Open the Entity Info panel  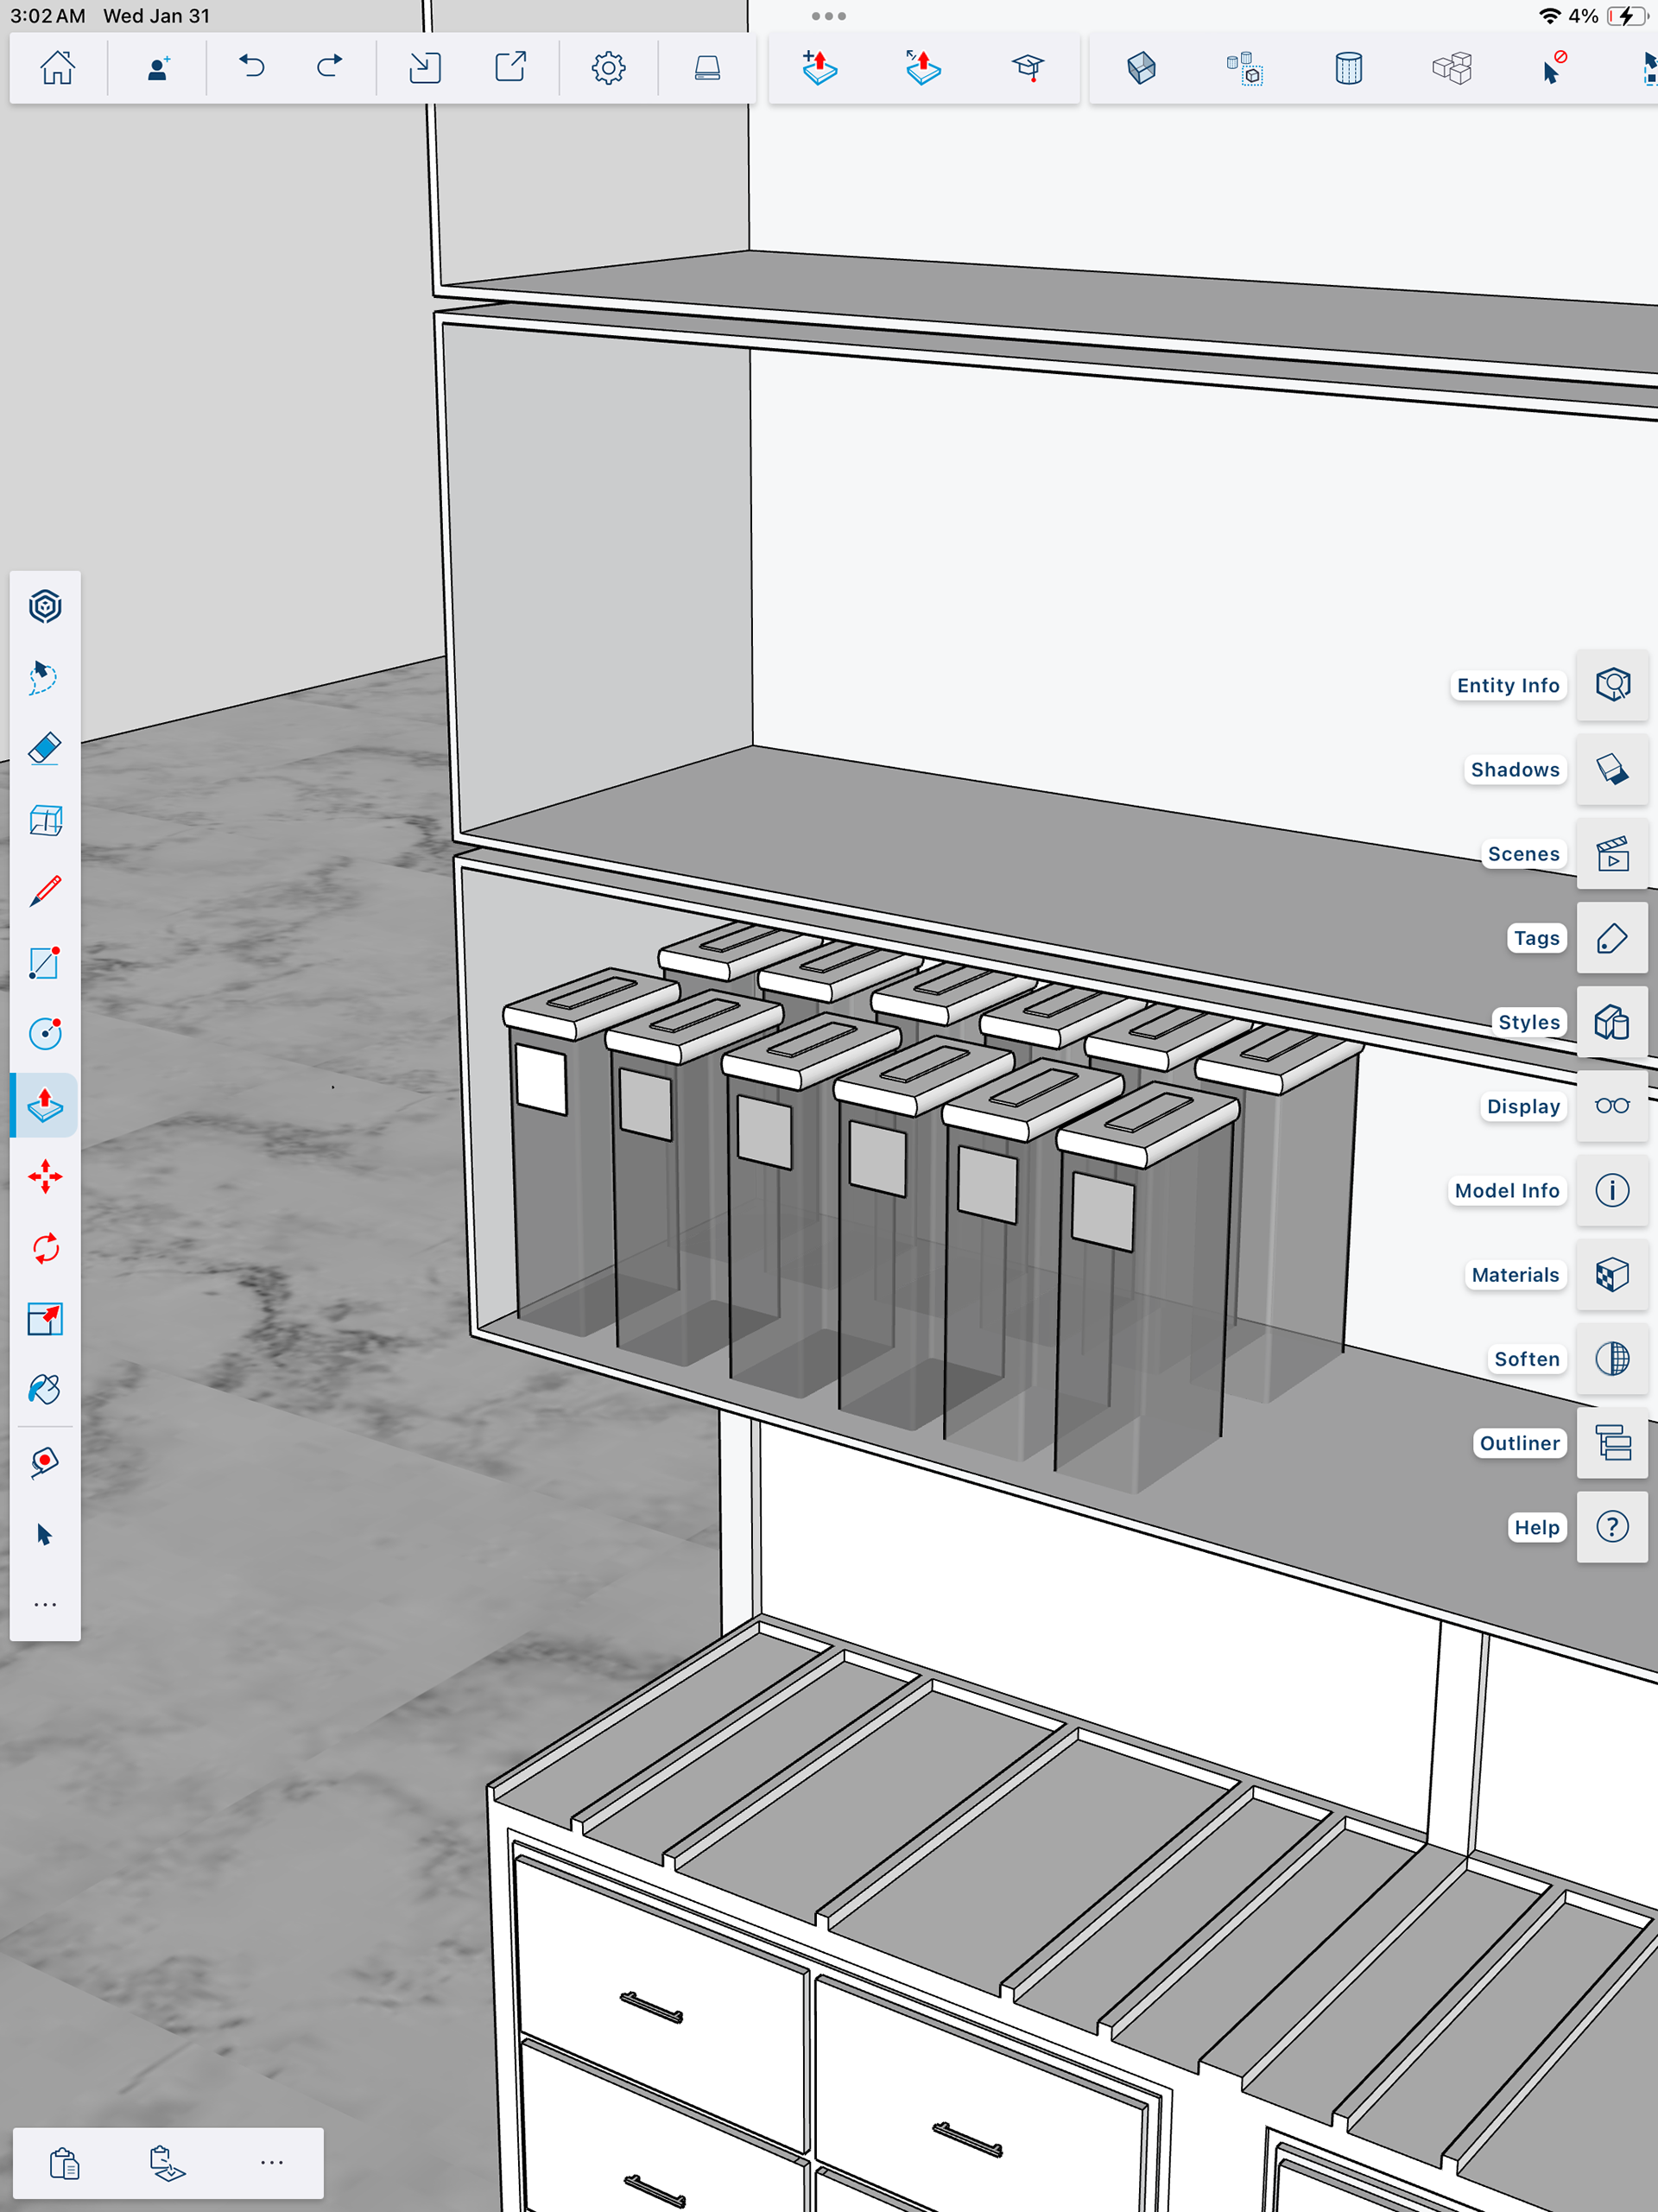coord(1611,685)
